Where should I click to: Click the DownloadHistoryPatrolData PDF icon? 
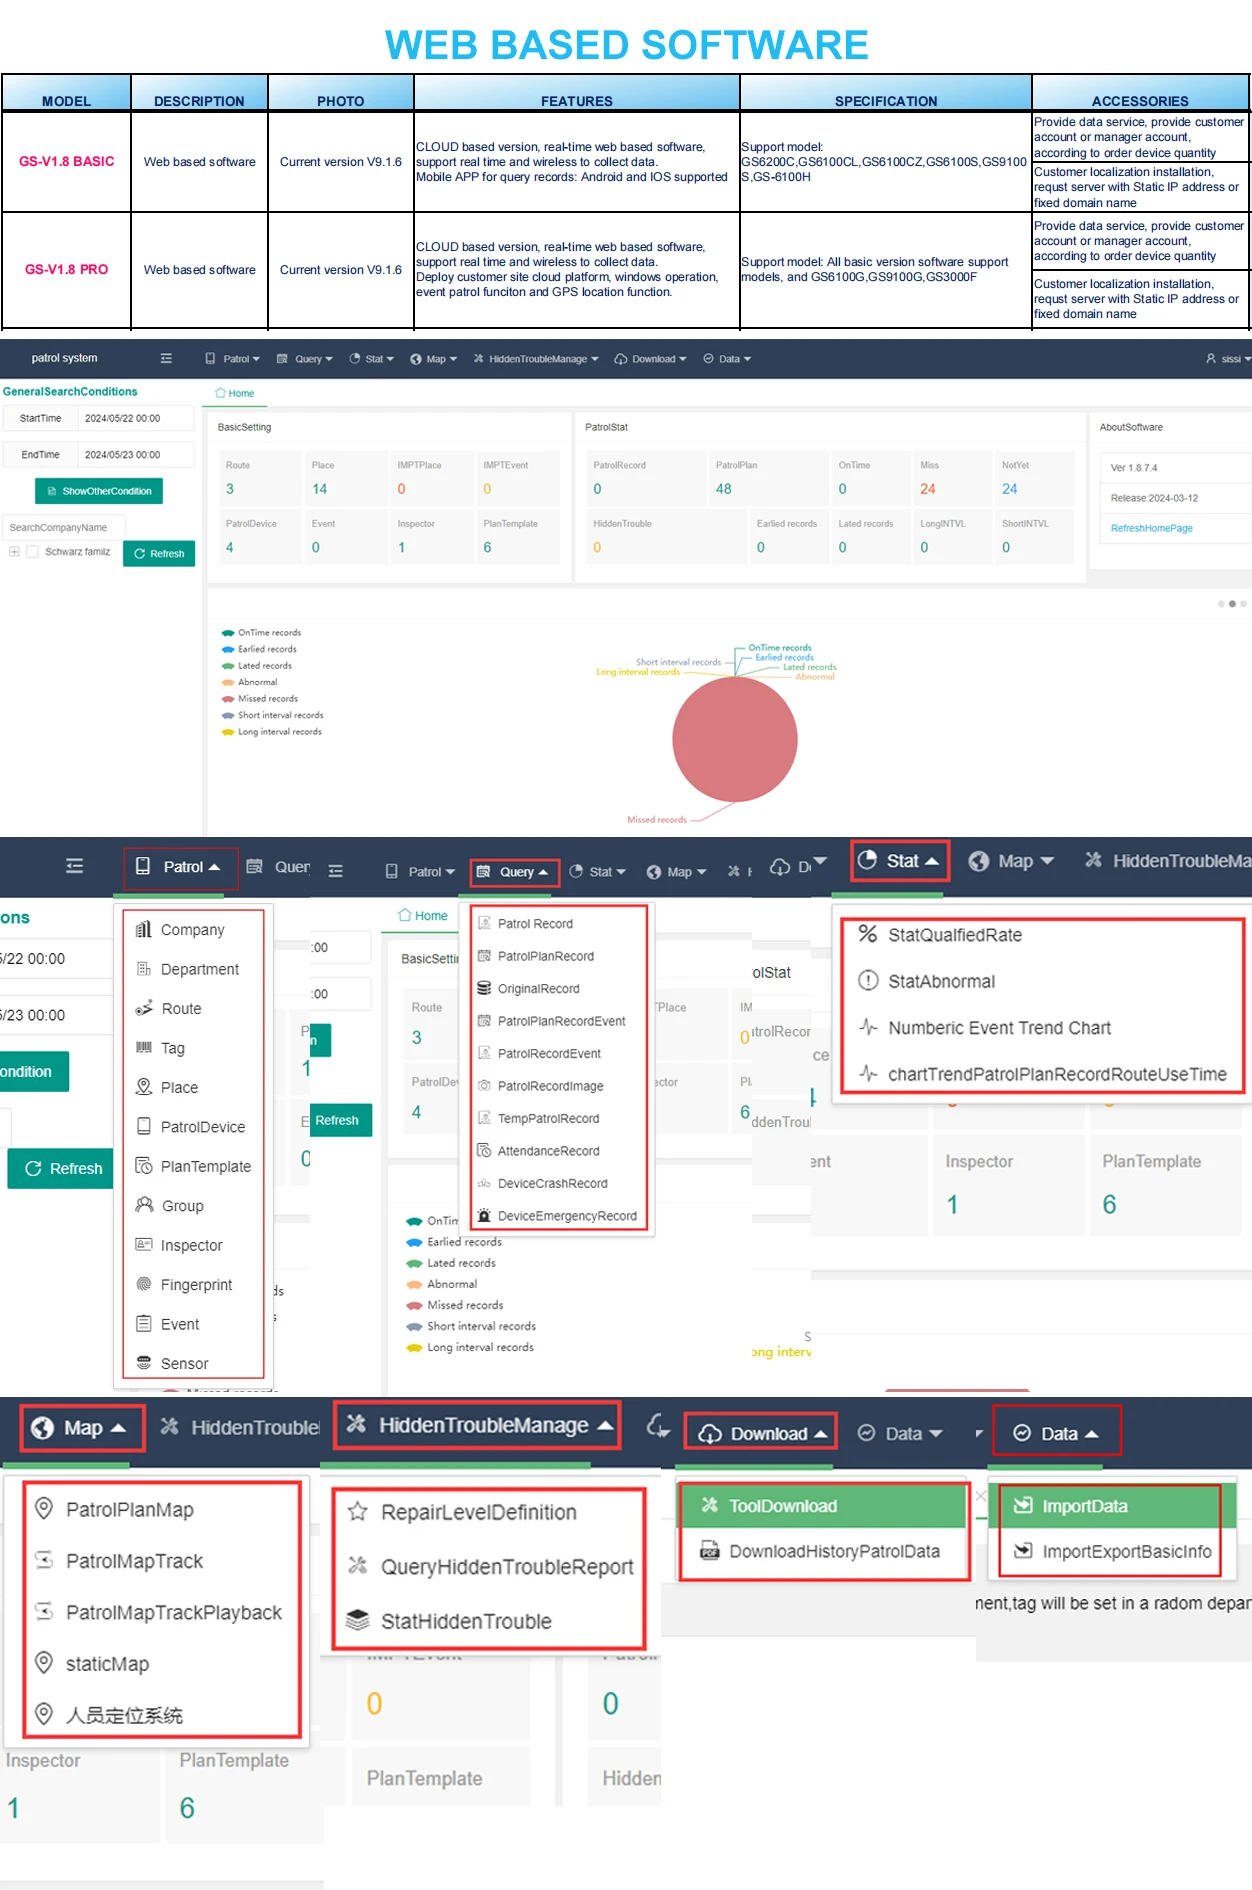pos(710,1552)
